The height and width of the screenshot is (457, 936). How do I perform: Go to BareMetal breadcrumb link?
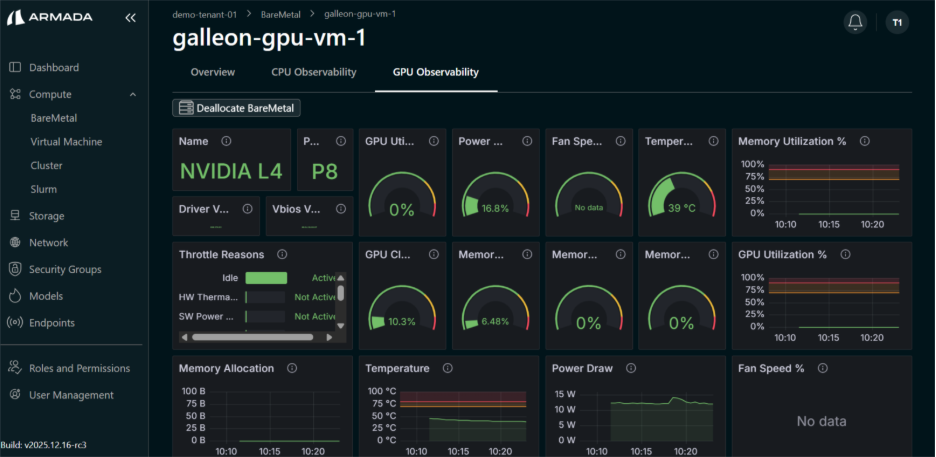click(281, 14)
